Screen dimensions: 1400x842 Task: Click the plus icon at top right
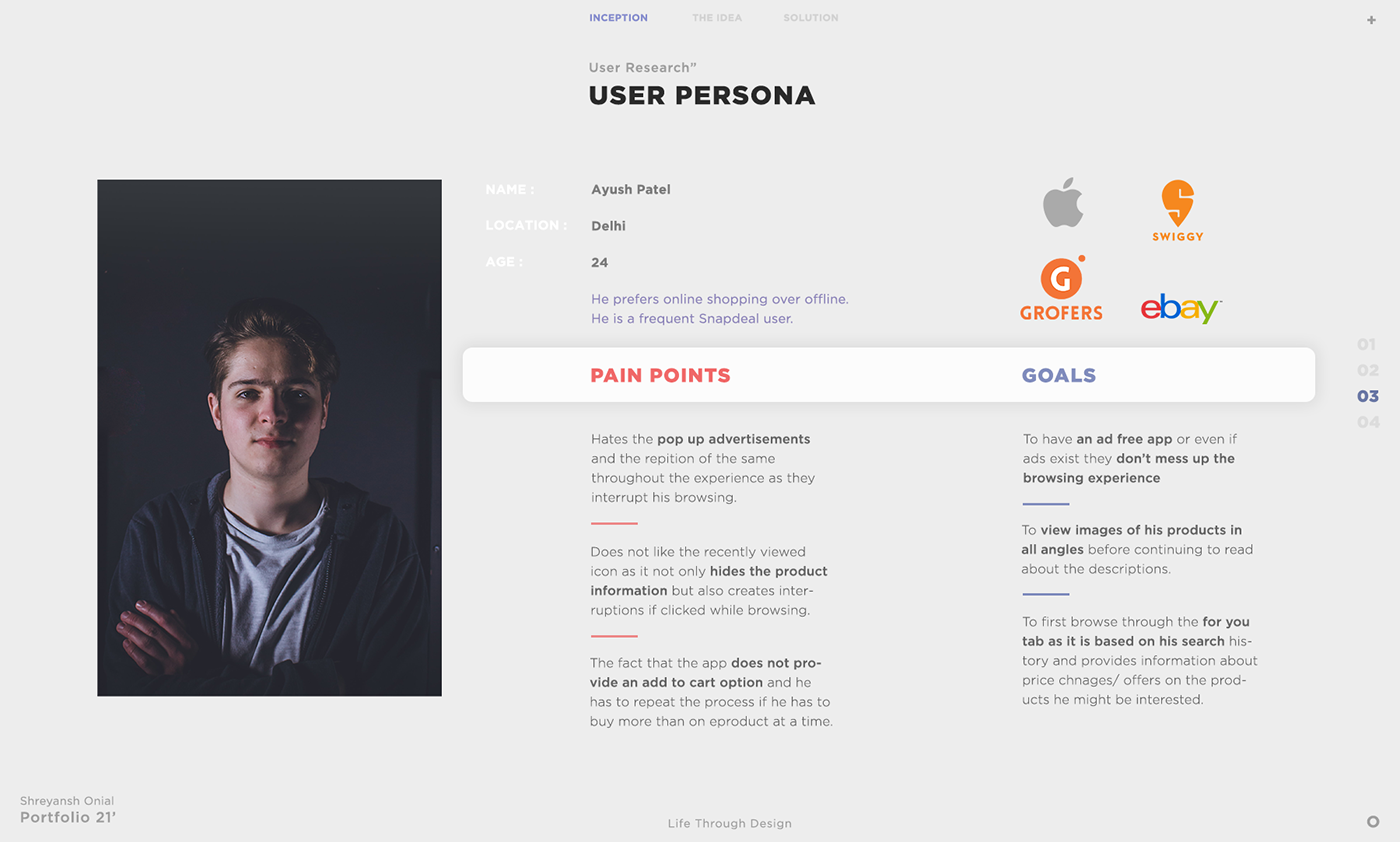1371,20
